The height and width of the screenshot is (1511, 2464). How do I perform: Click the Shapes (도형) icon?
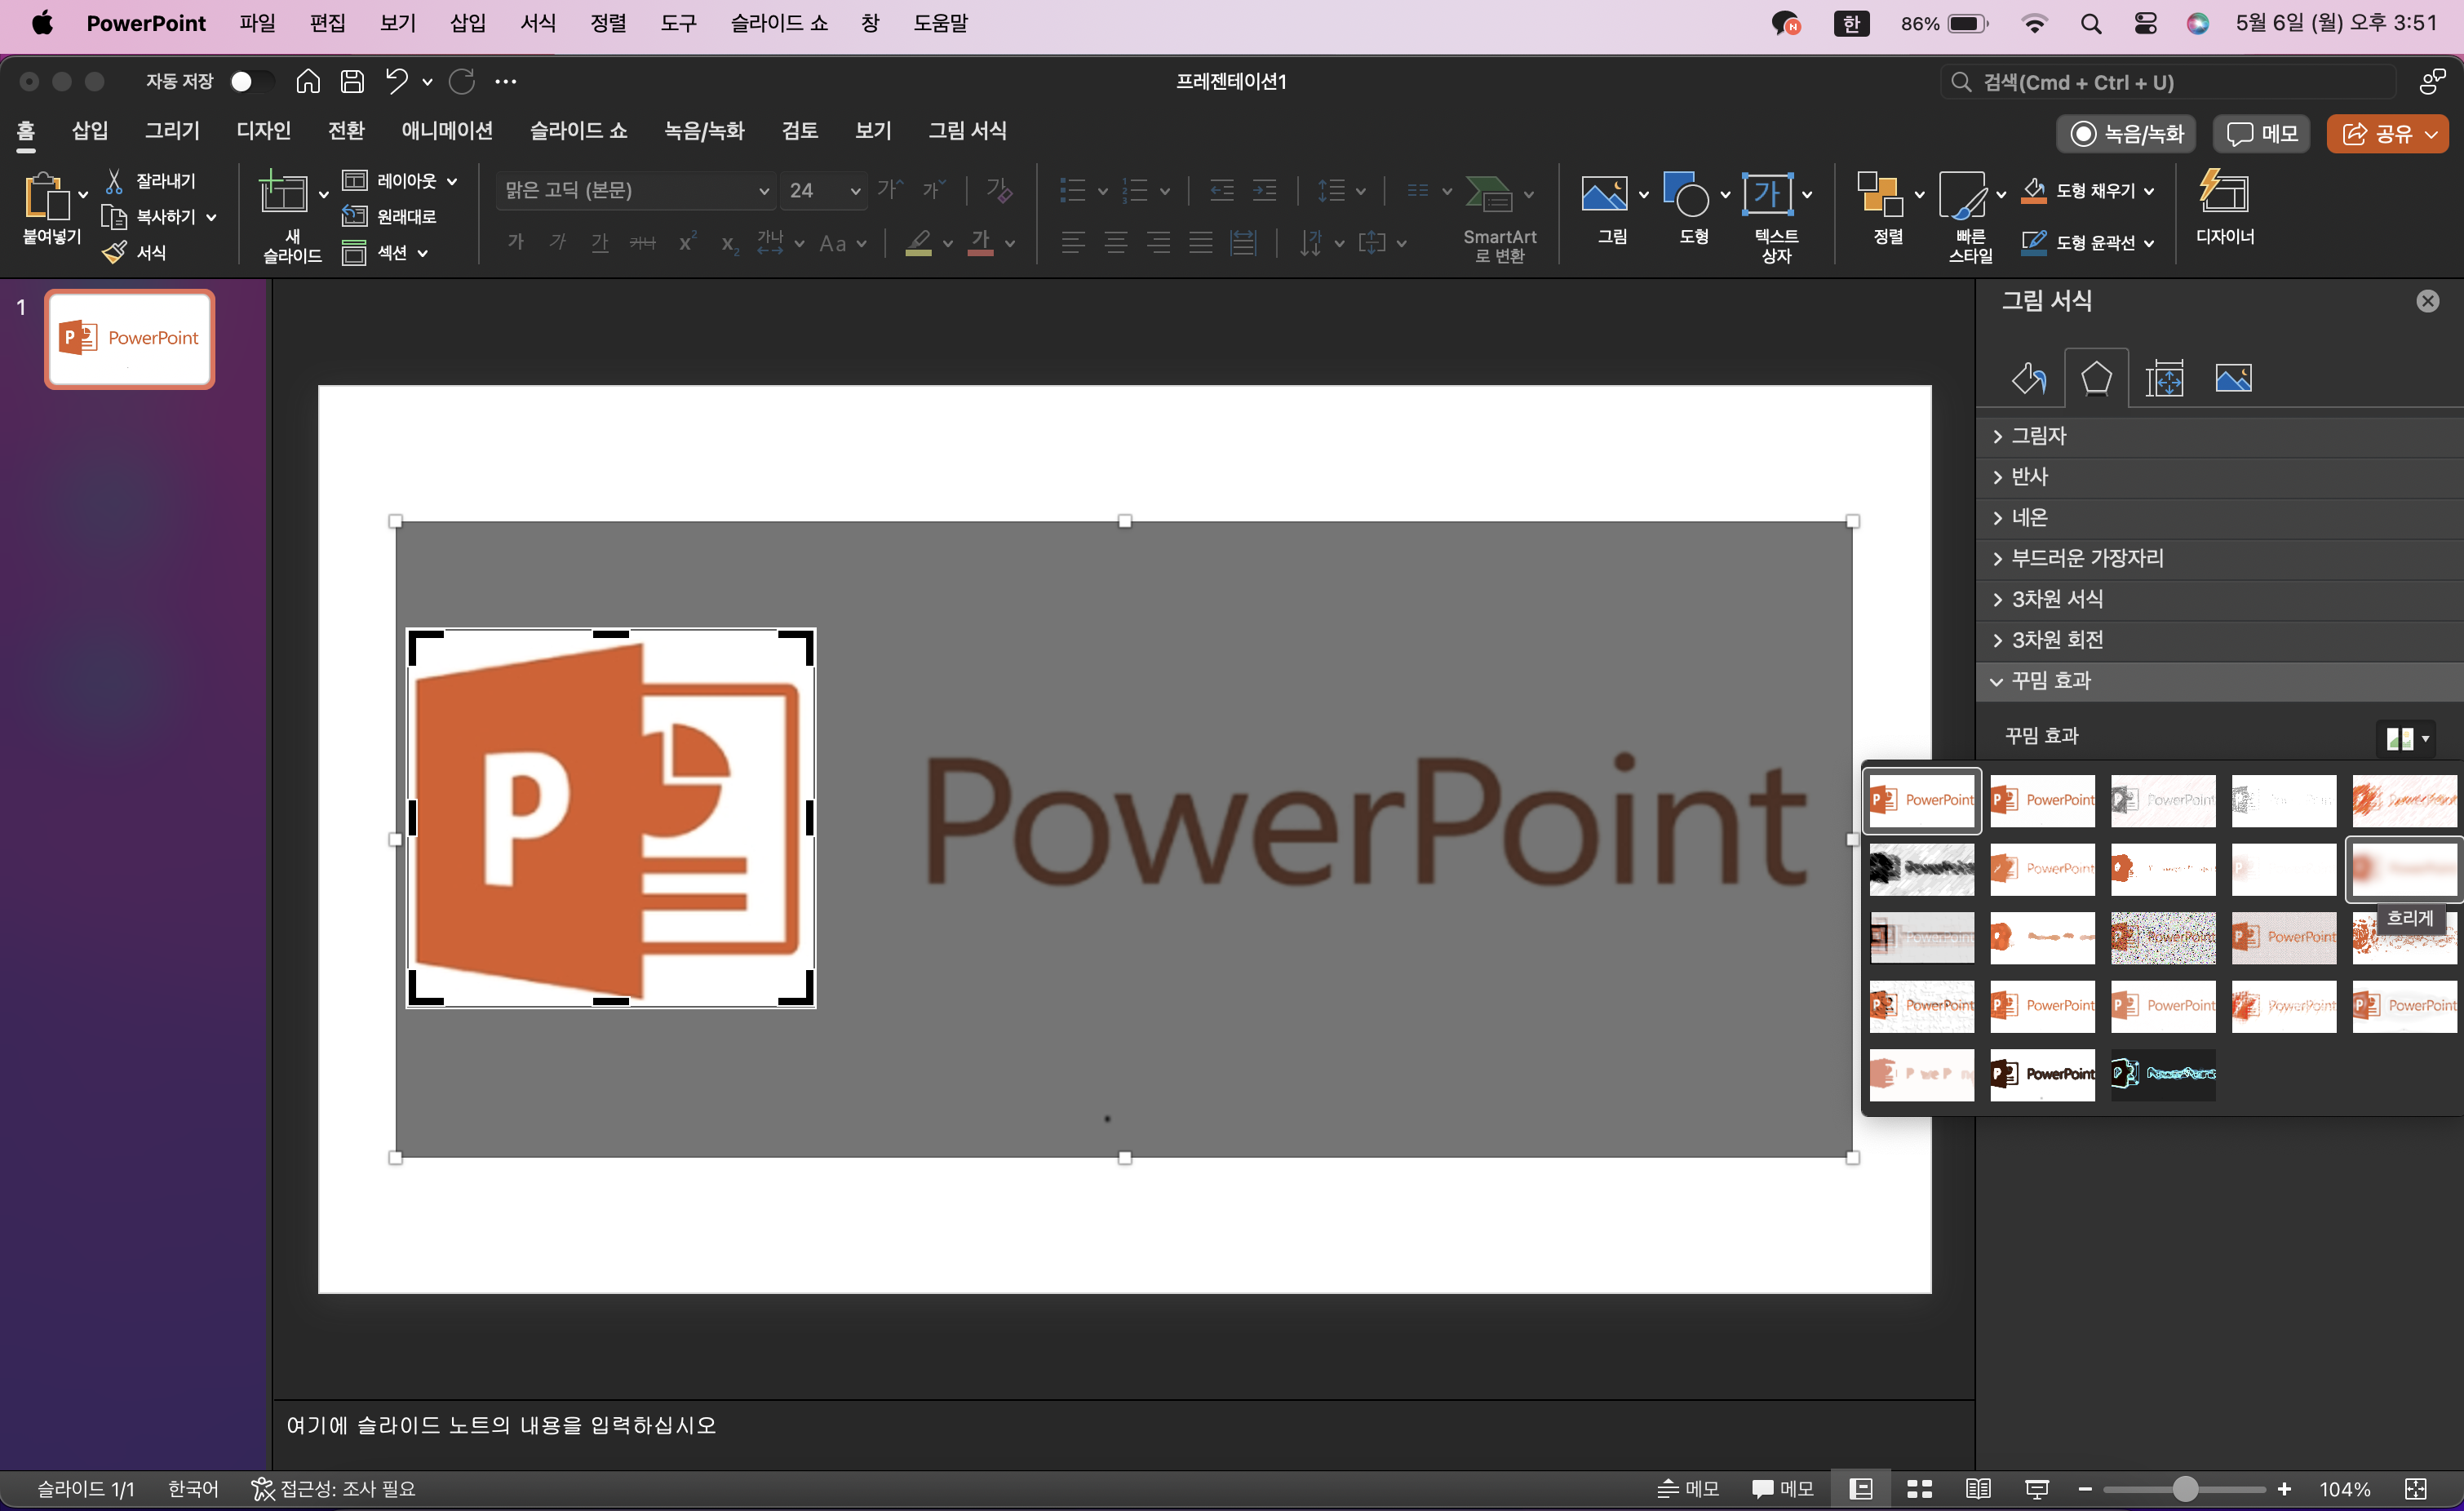pyautogui.click(x=1686, y=193)
